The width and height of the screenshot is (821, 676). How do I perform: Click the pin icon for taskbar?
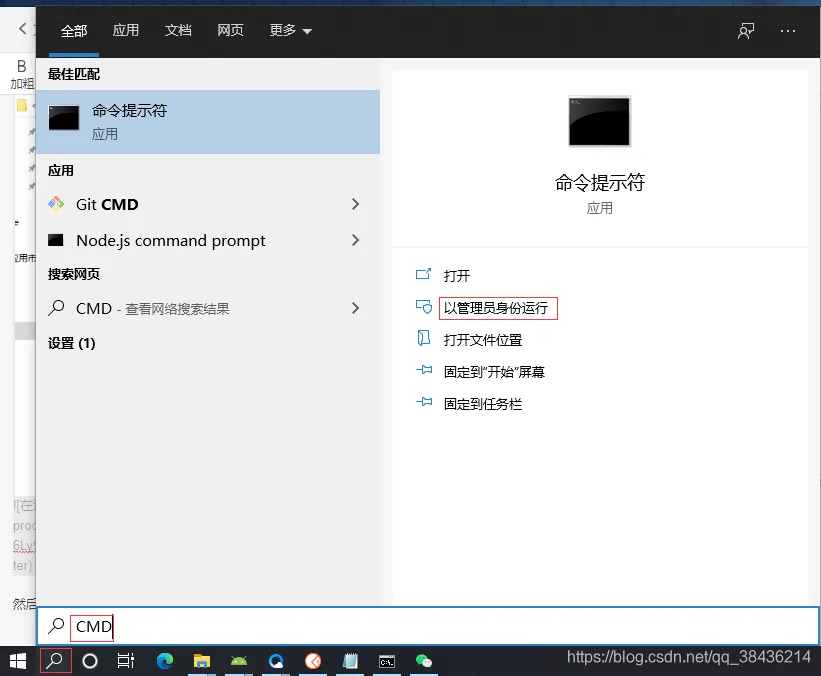click(x=424, y=402)
